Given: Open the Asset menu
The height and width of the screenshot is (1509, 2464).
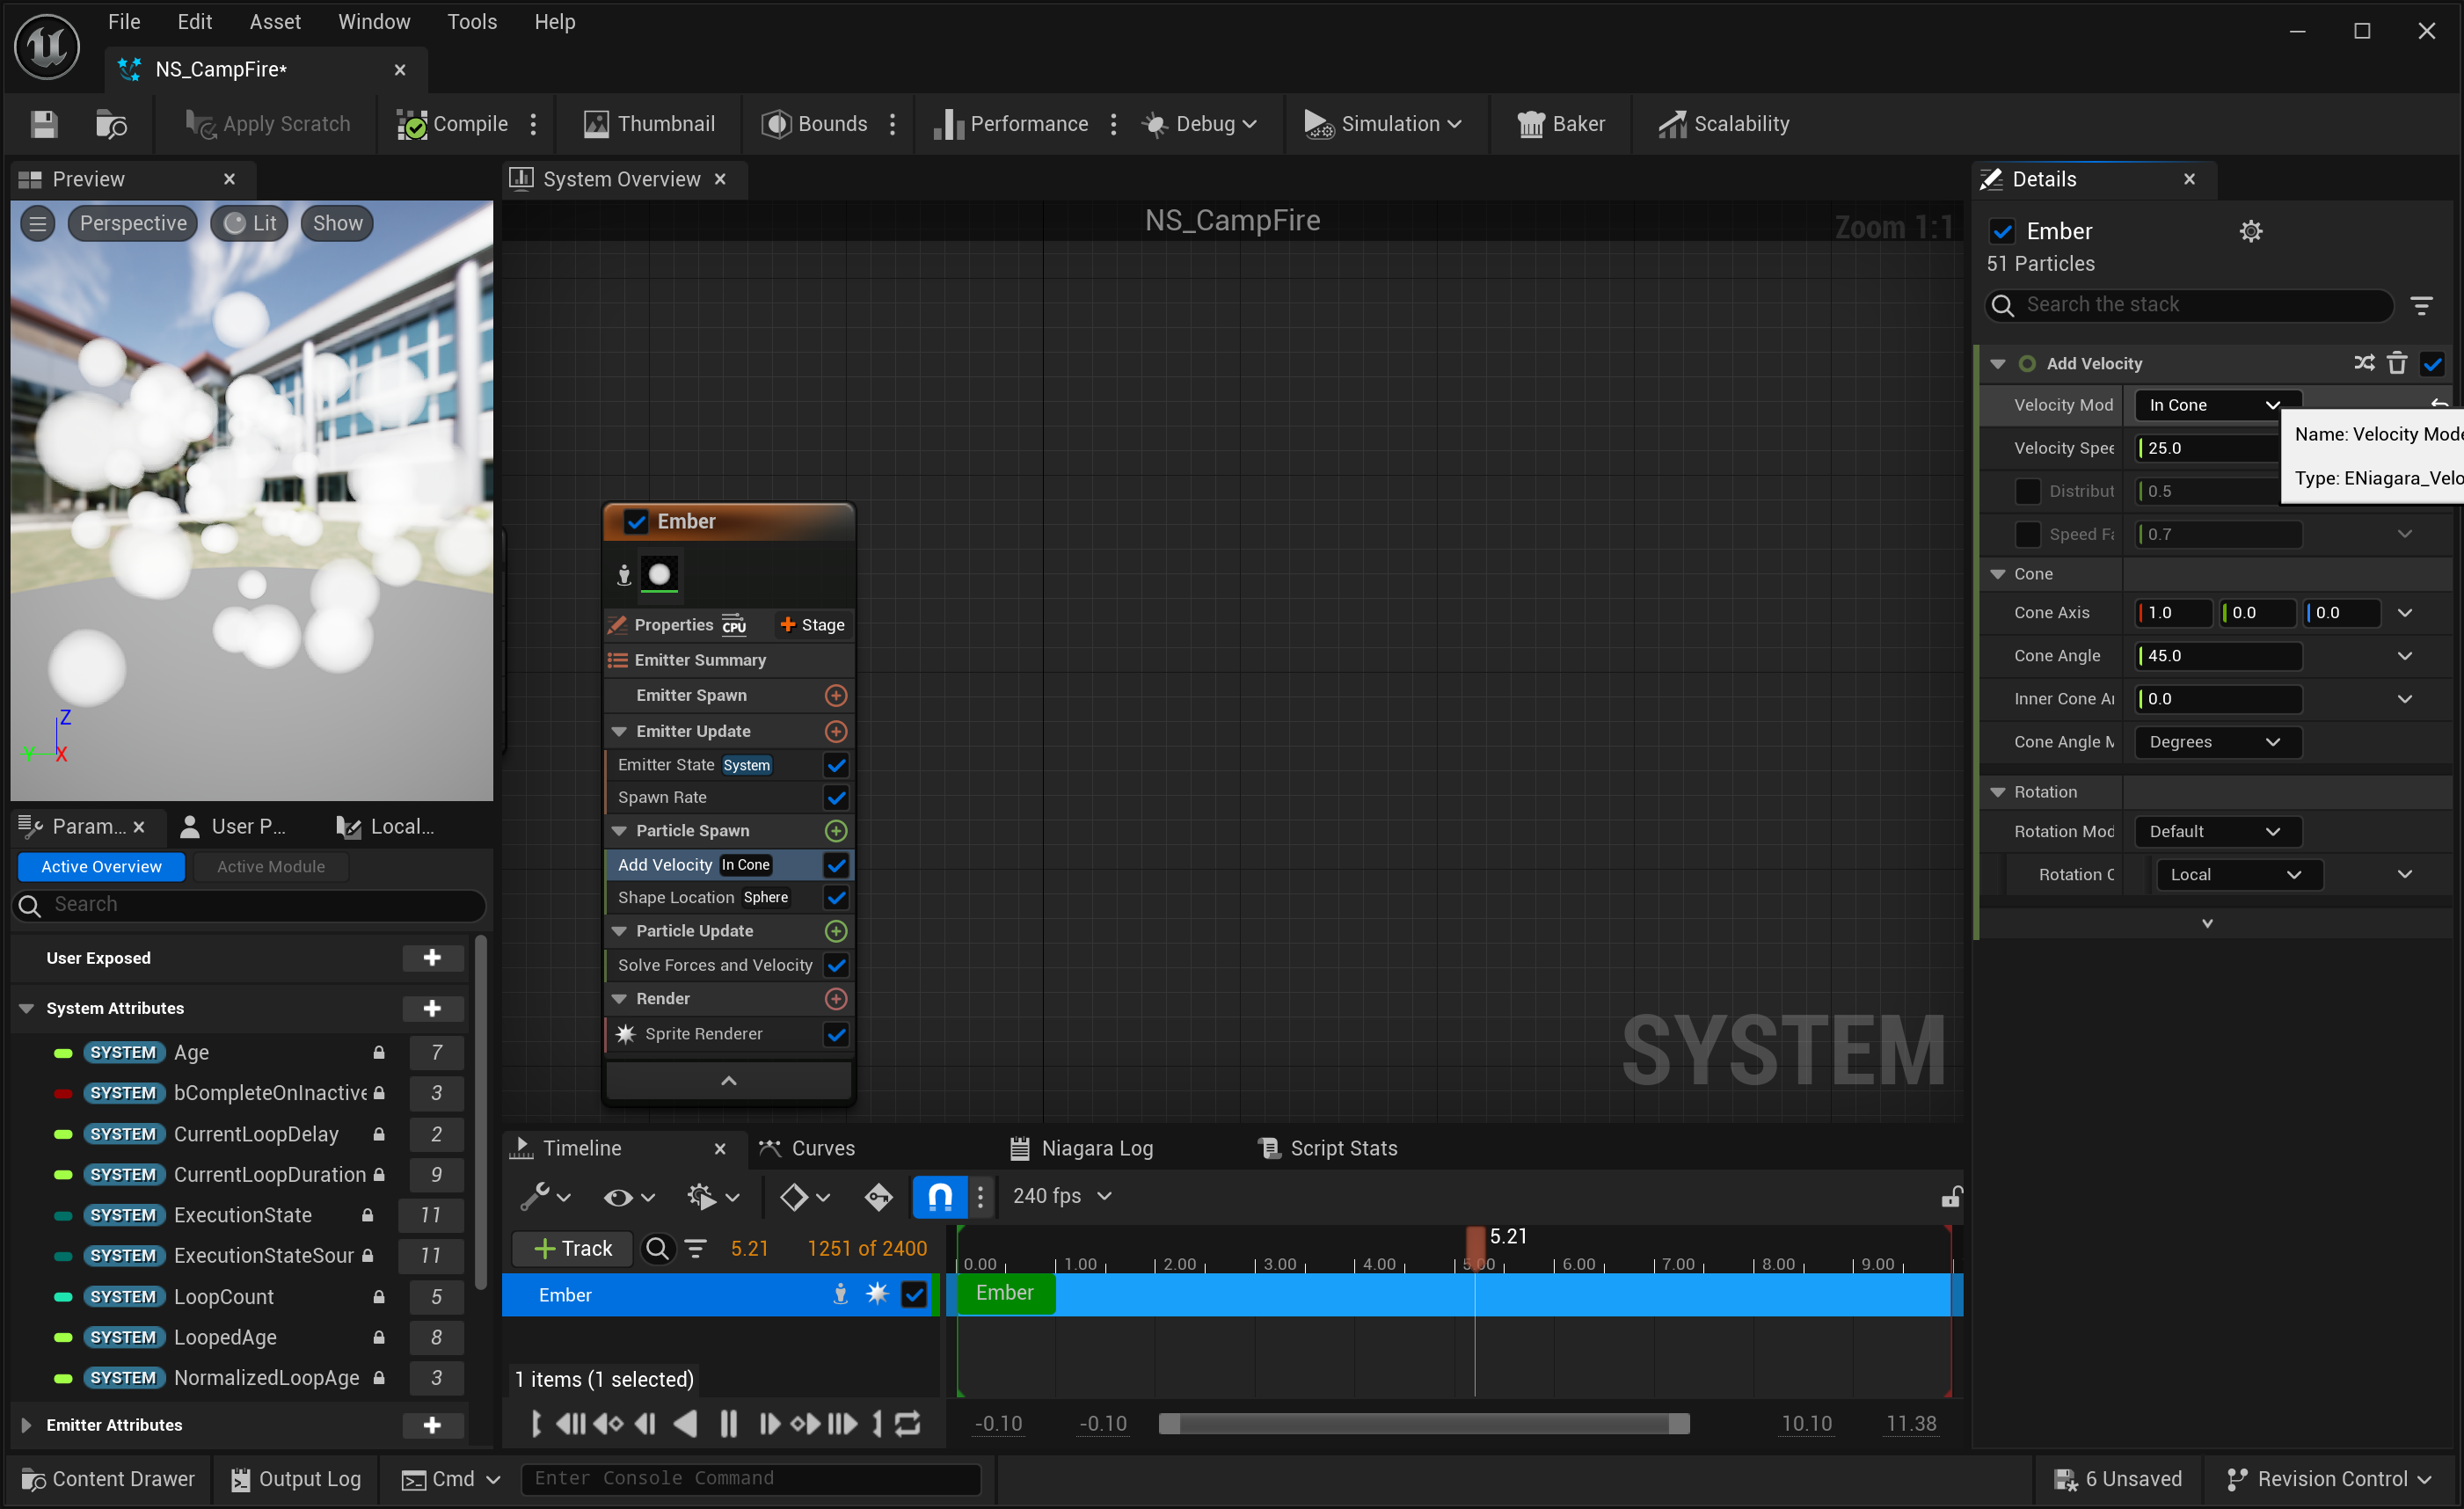Looking at the screenshot, I should [x=274, y=22].
